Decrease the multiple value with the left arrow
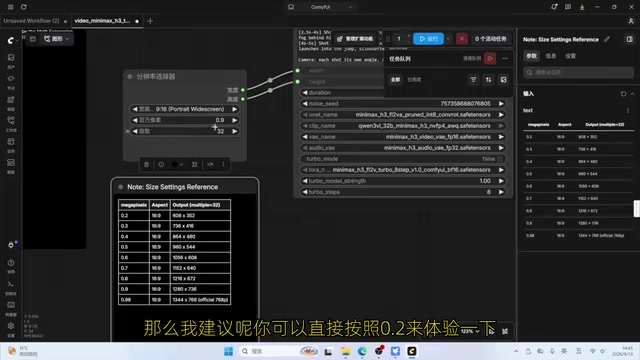The image size is (640, 360). (x=135, y=131)
